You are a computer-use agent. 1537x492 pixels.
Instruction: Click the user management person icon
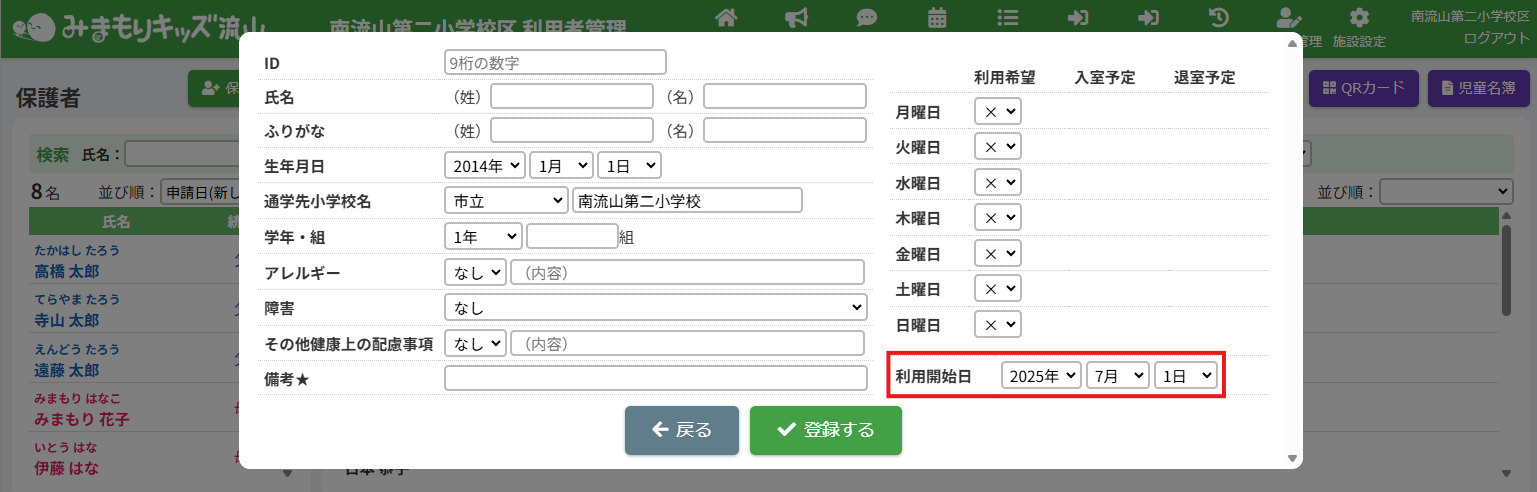click(x=1289, y=17)
